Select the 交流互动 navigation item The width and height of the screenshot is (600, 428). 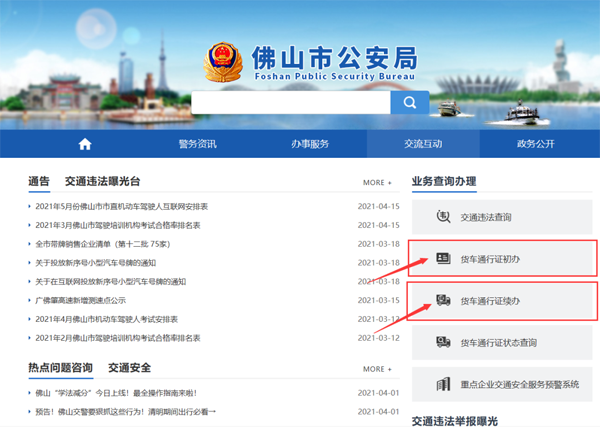423,144
